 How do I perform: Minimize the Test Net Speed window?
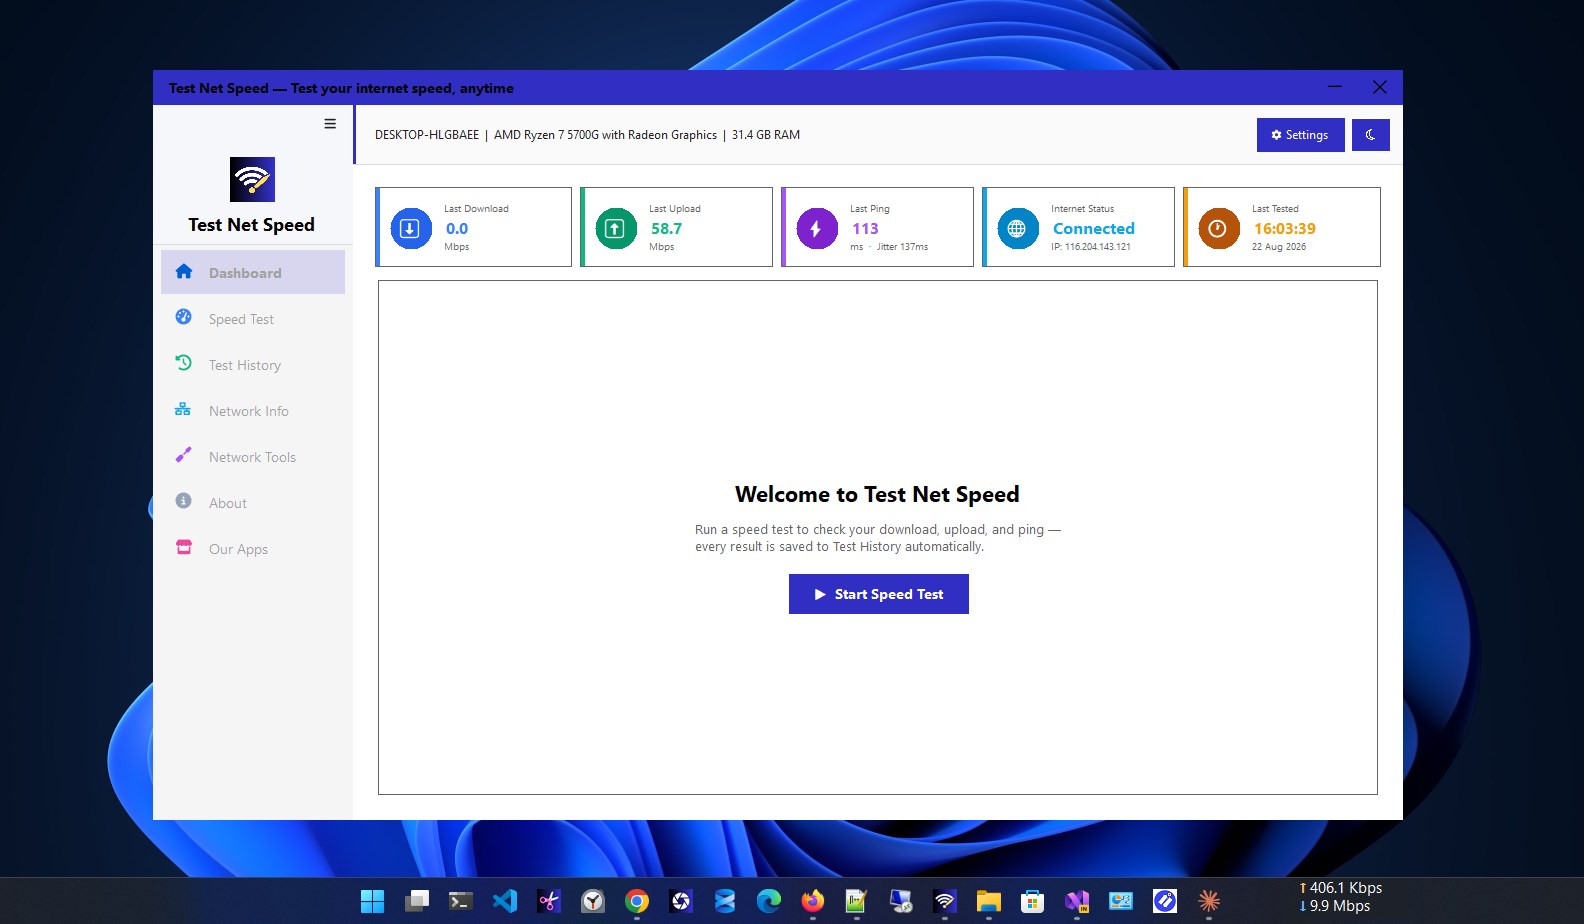point(1334,87)
